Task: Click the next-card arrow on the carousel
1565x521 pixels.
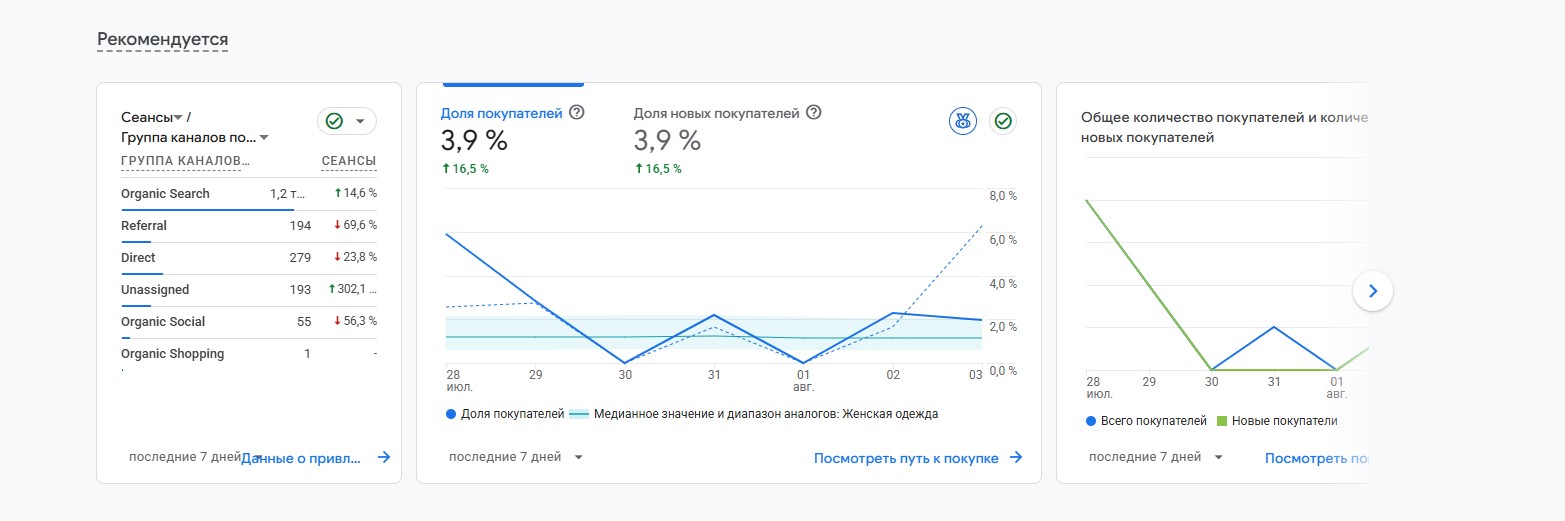Action: pyautogui.click(x=1372, y=291)
